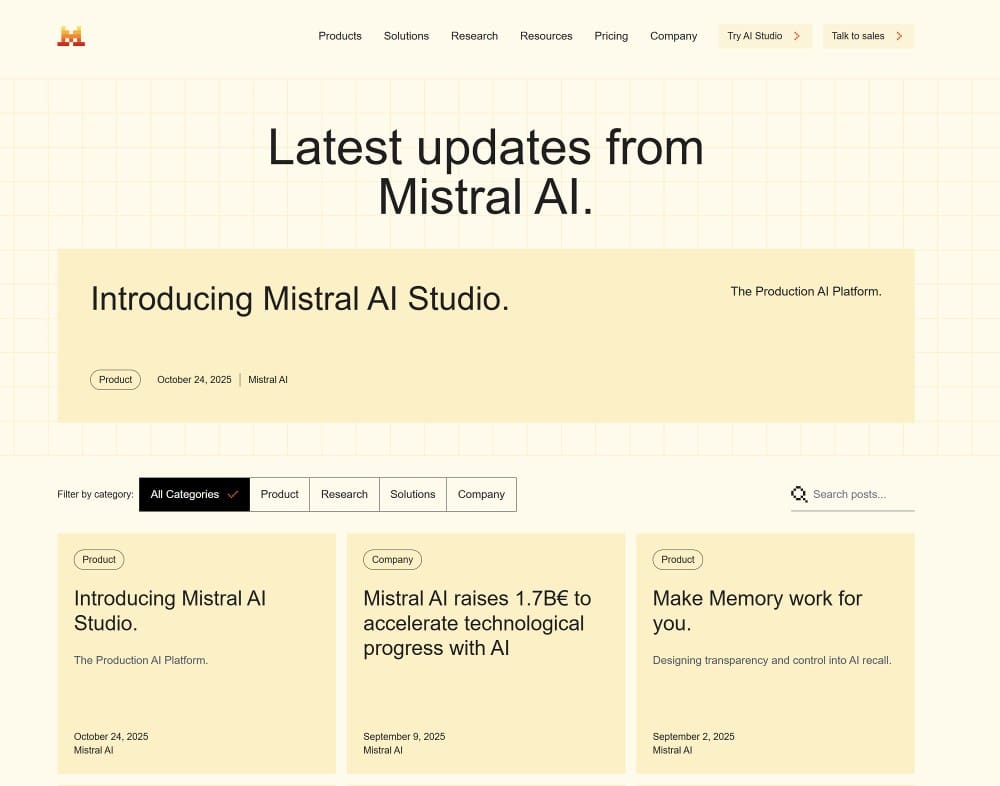The image size is (1000, 786).
Task: Click Product tag in featured banner
Action: pyautogui.click(x=115, y=380)
